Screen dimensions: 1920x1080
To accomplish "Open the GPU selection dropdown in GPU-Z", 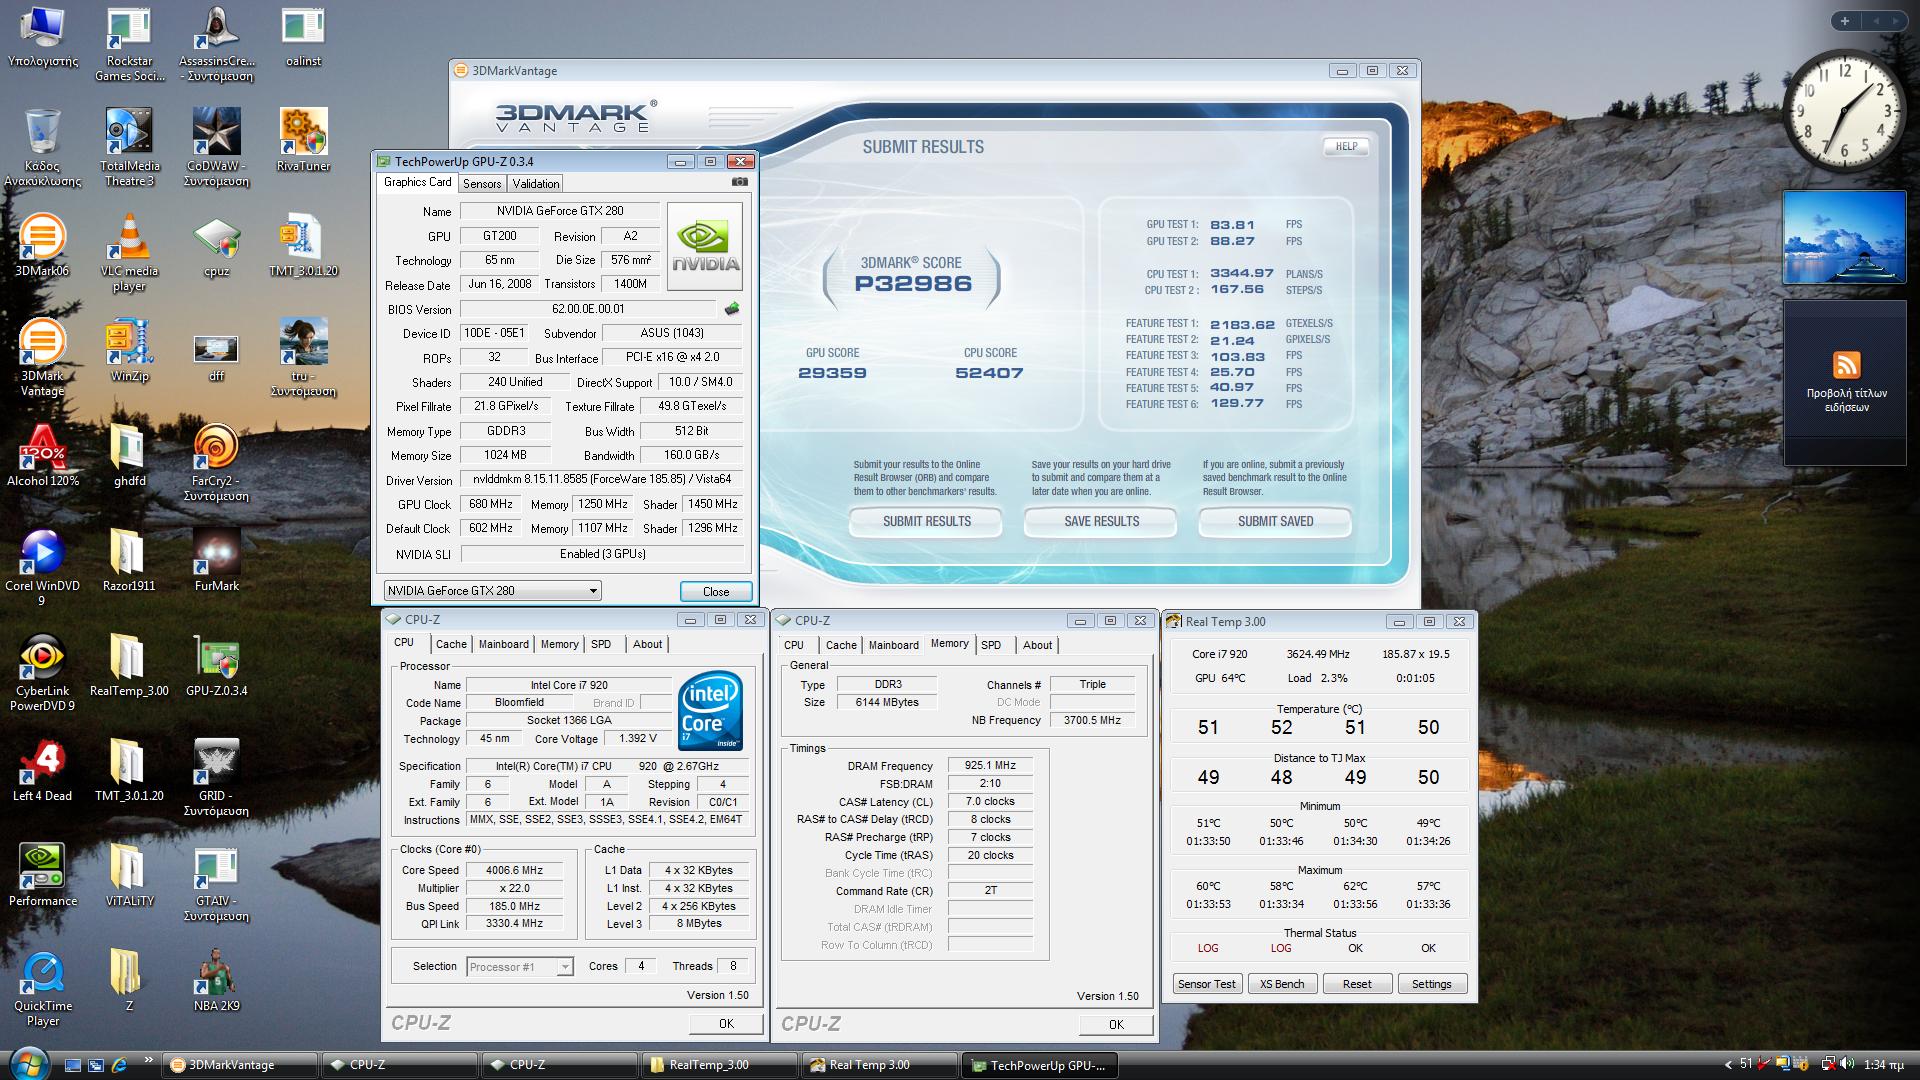I will coord(493,591).
